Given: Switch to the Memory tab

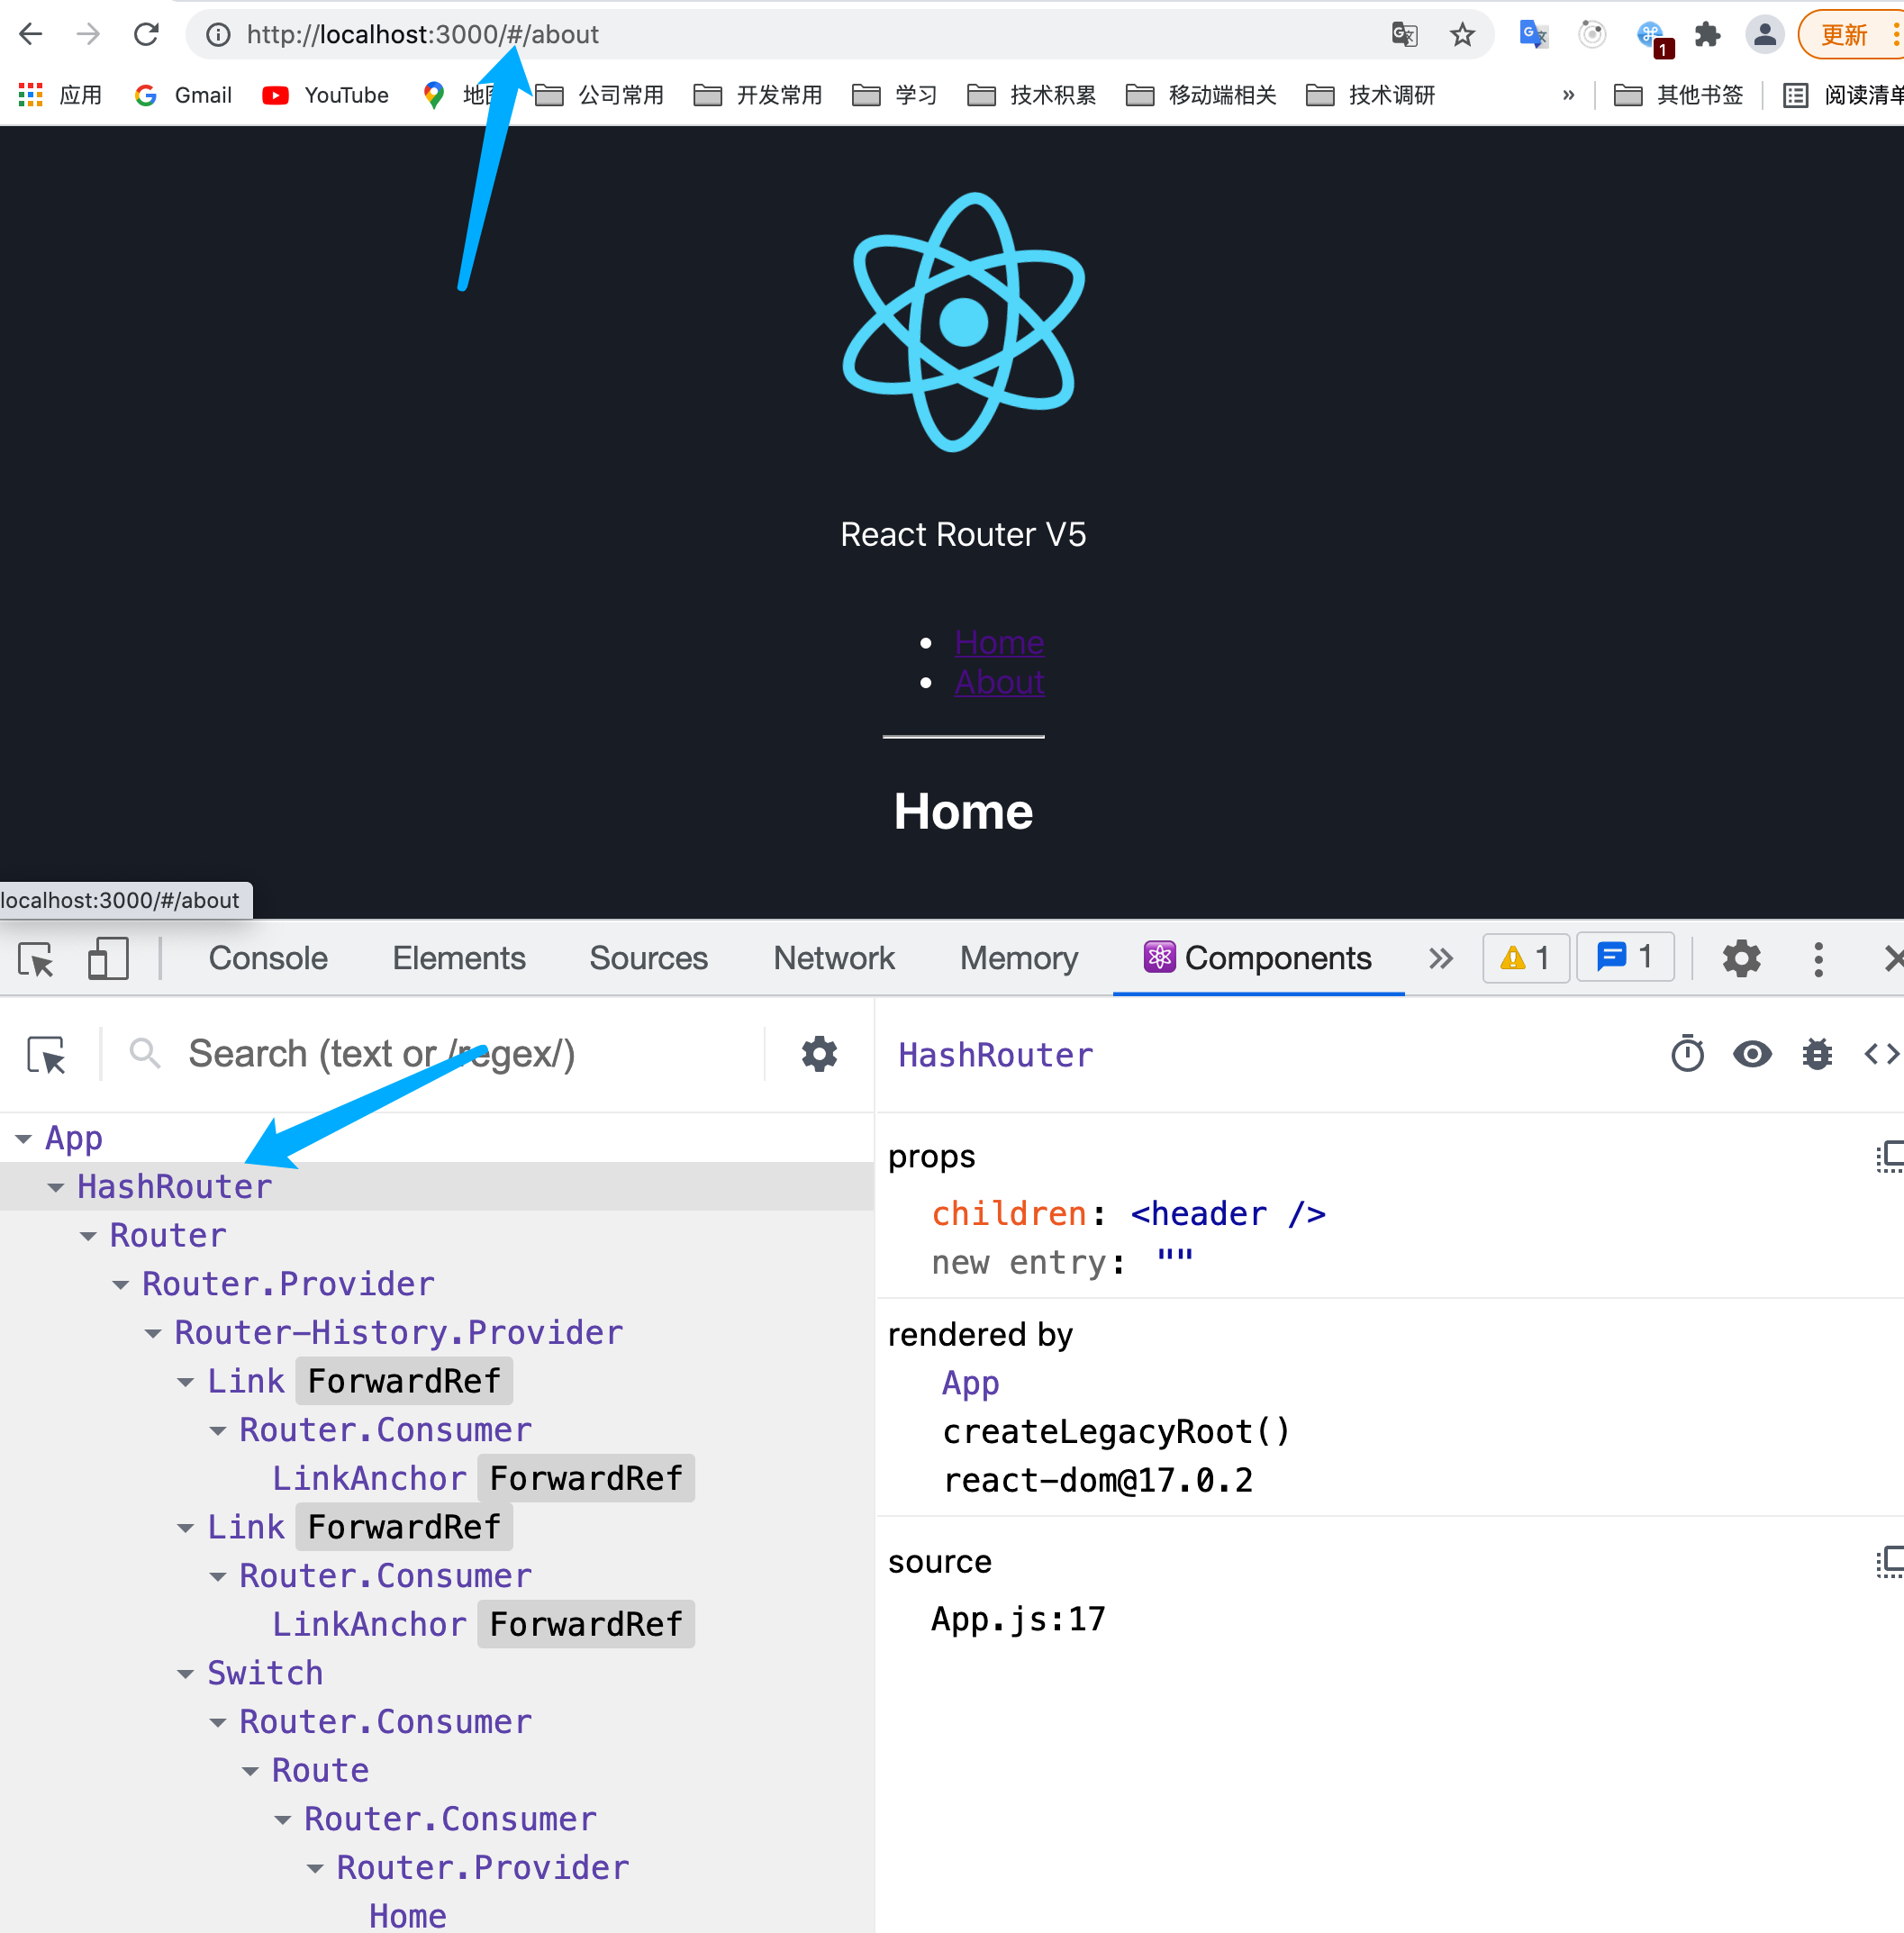Looking at the screenshot, I should point(1019,958).
